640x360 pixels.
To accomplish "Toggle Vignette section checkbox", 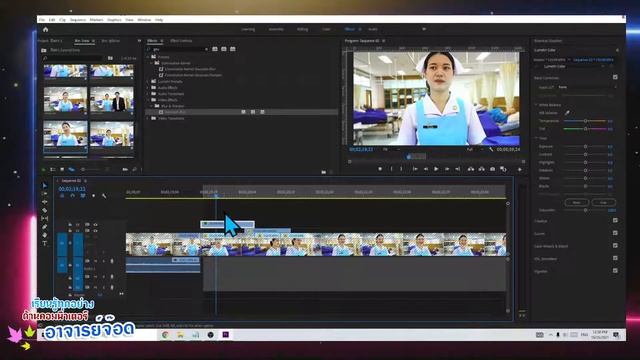I will point(615,271).
